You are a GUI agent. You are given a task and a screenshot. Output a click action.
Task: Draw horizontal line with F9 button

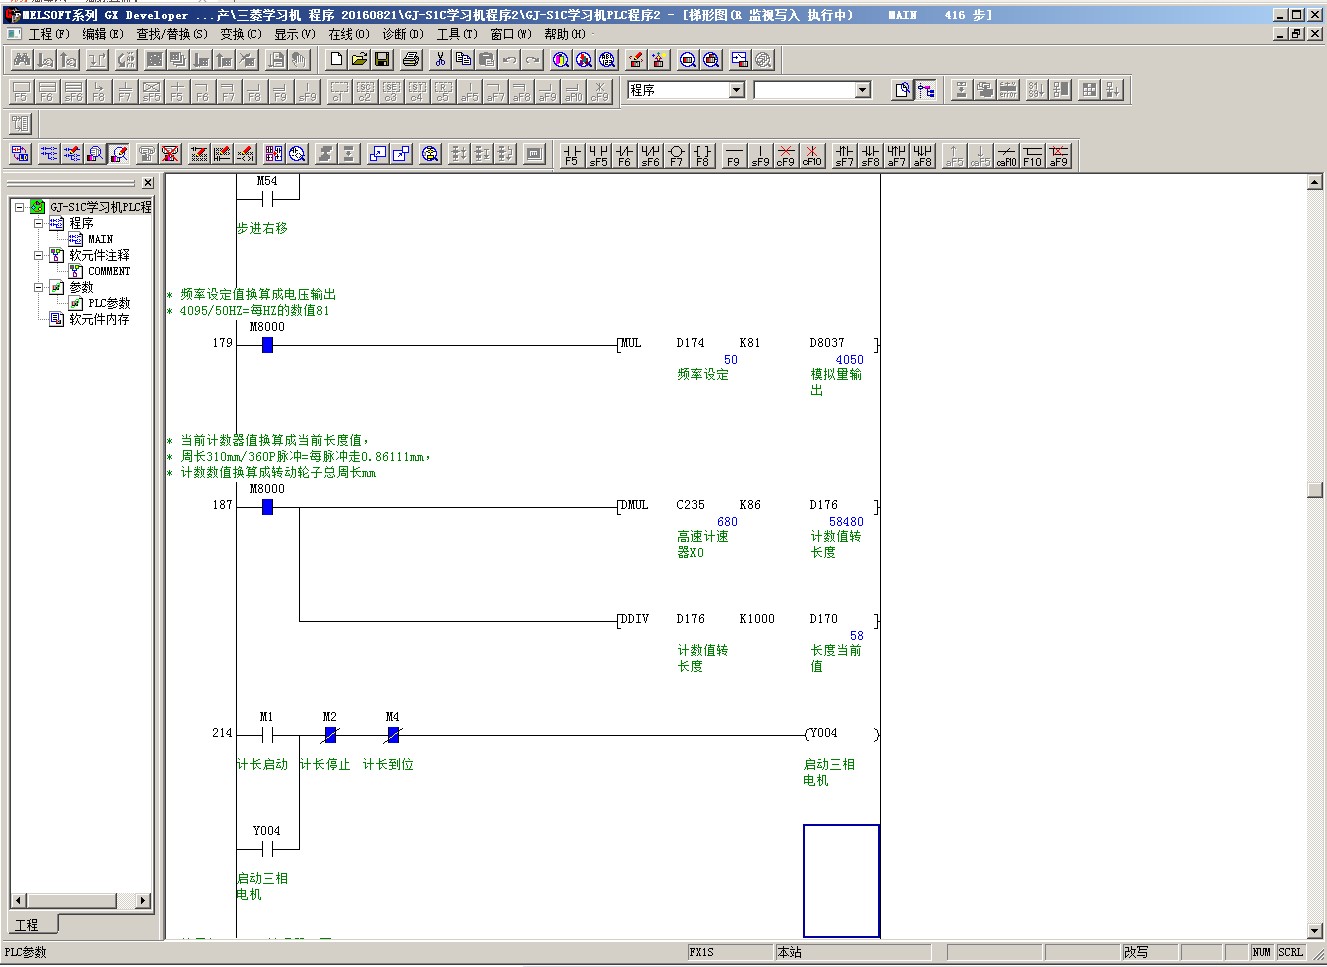point(734,154)
